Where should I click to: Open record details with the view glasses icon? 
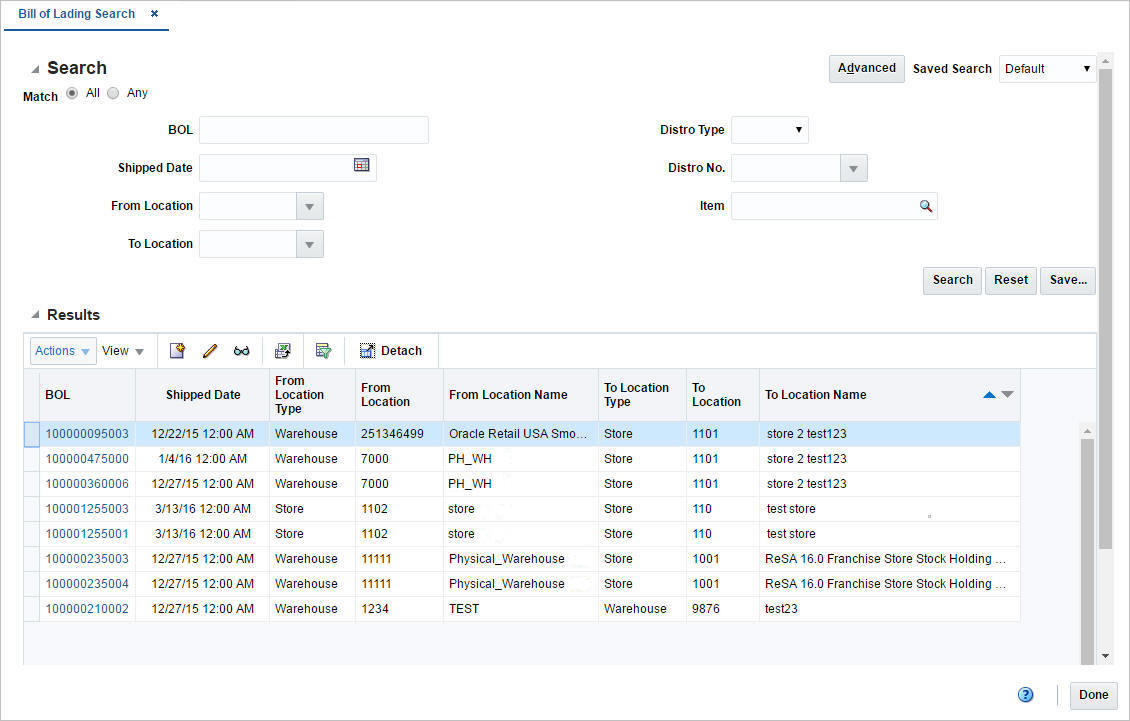[241, 351]
